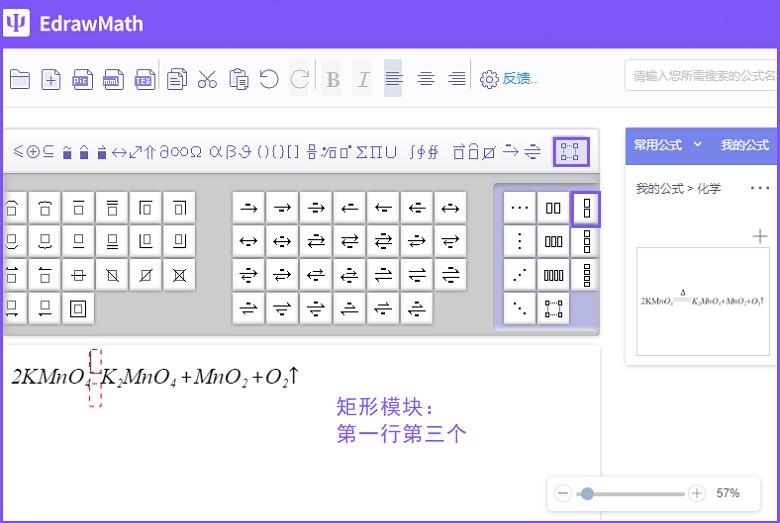
Task: Open the folder icon in toolbar
Action: coord(20,79)
